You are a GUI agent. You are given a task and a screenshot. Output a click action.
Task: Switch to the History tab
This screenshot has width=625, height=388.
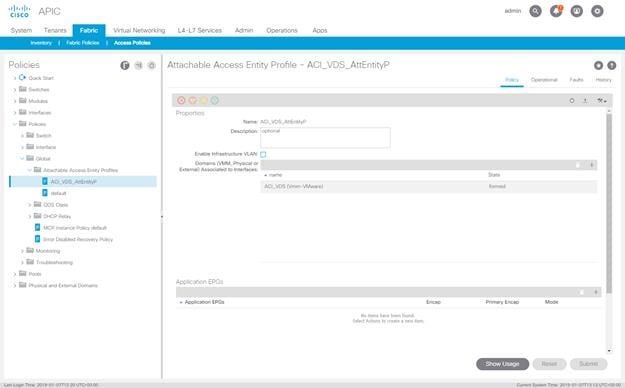(603, 80)
